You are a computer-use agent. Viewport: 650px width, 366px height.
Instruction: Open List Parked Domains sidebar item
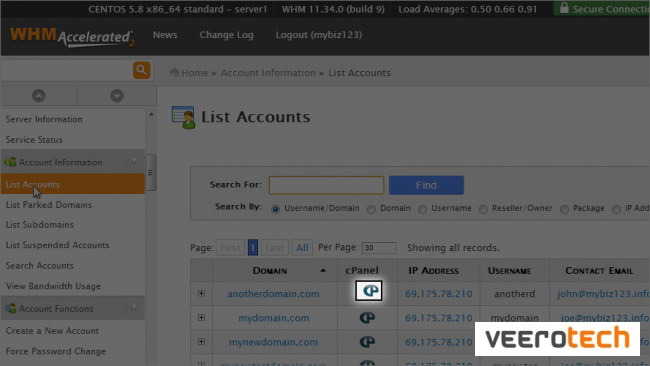(x=49, y=205)
